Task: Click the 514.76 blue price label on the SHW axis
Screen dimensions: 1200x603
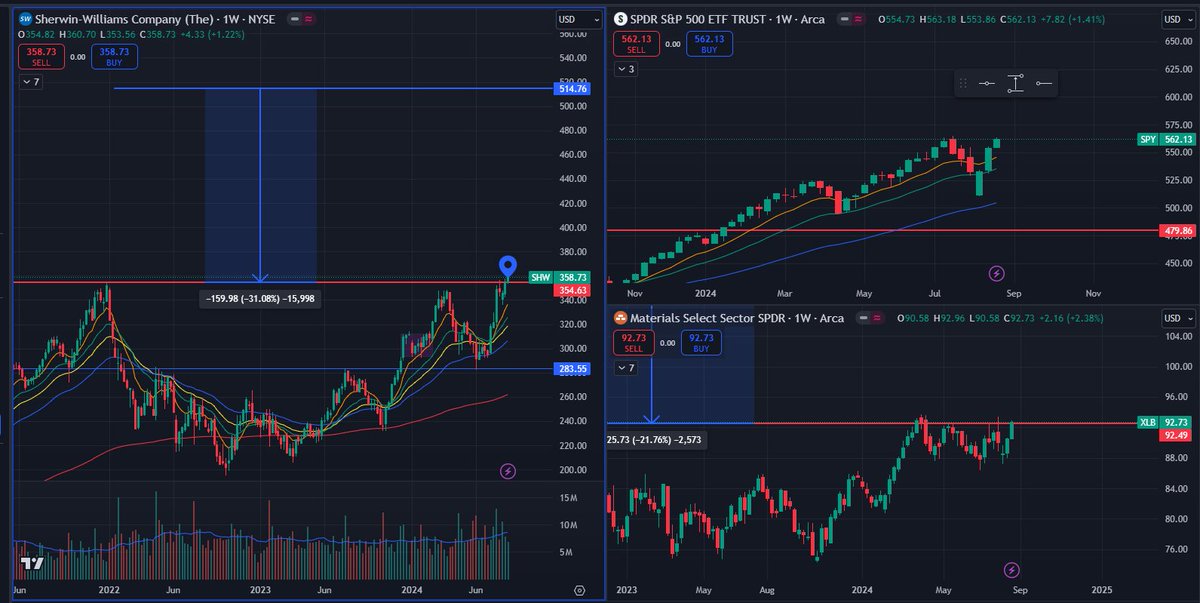Action: tap(571, 89)
